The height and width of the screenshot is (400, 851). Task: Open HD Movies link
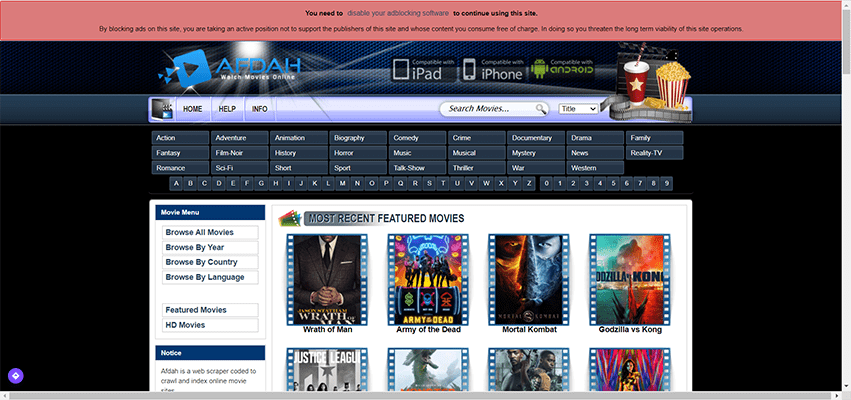click(x=210, y=325)
